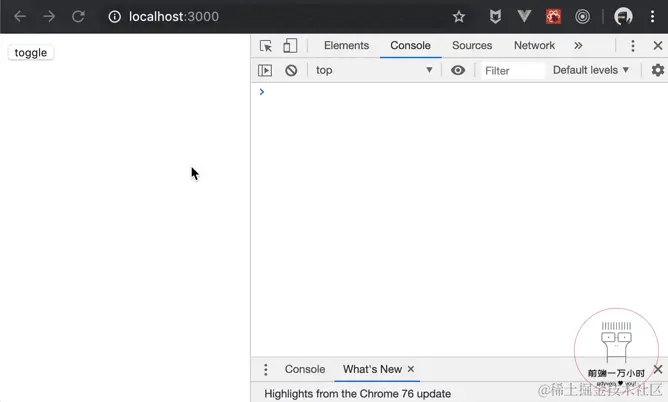View site information icon in address bar

[x=115, y=17]
